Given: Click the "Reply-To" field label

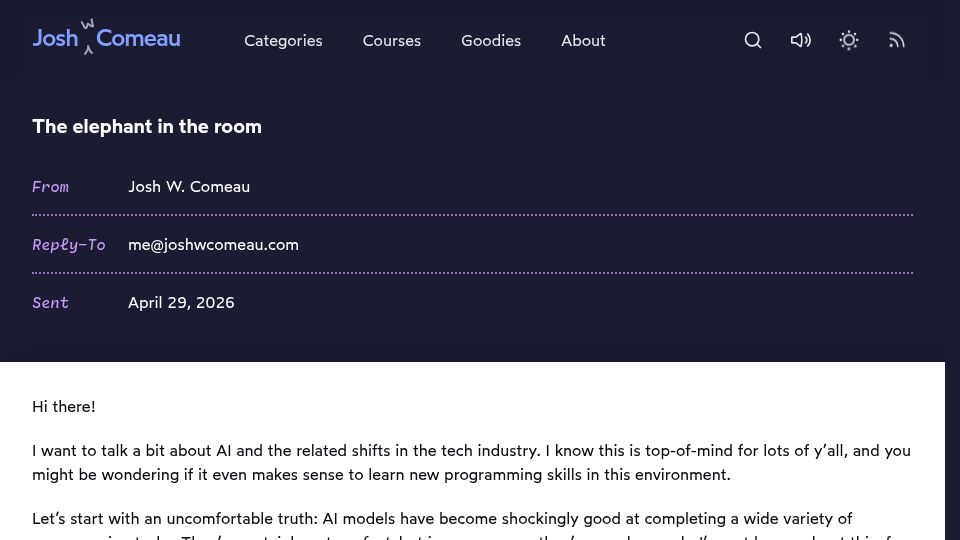Looking at the screenshot, I should pos(69,245).
